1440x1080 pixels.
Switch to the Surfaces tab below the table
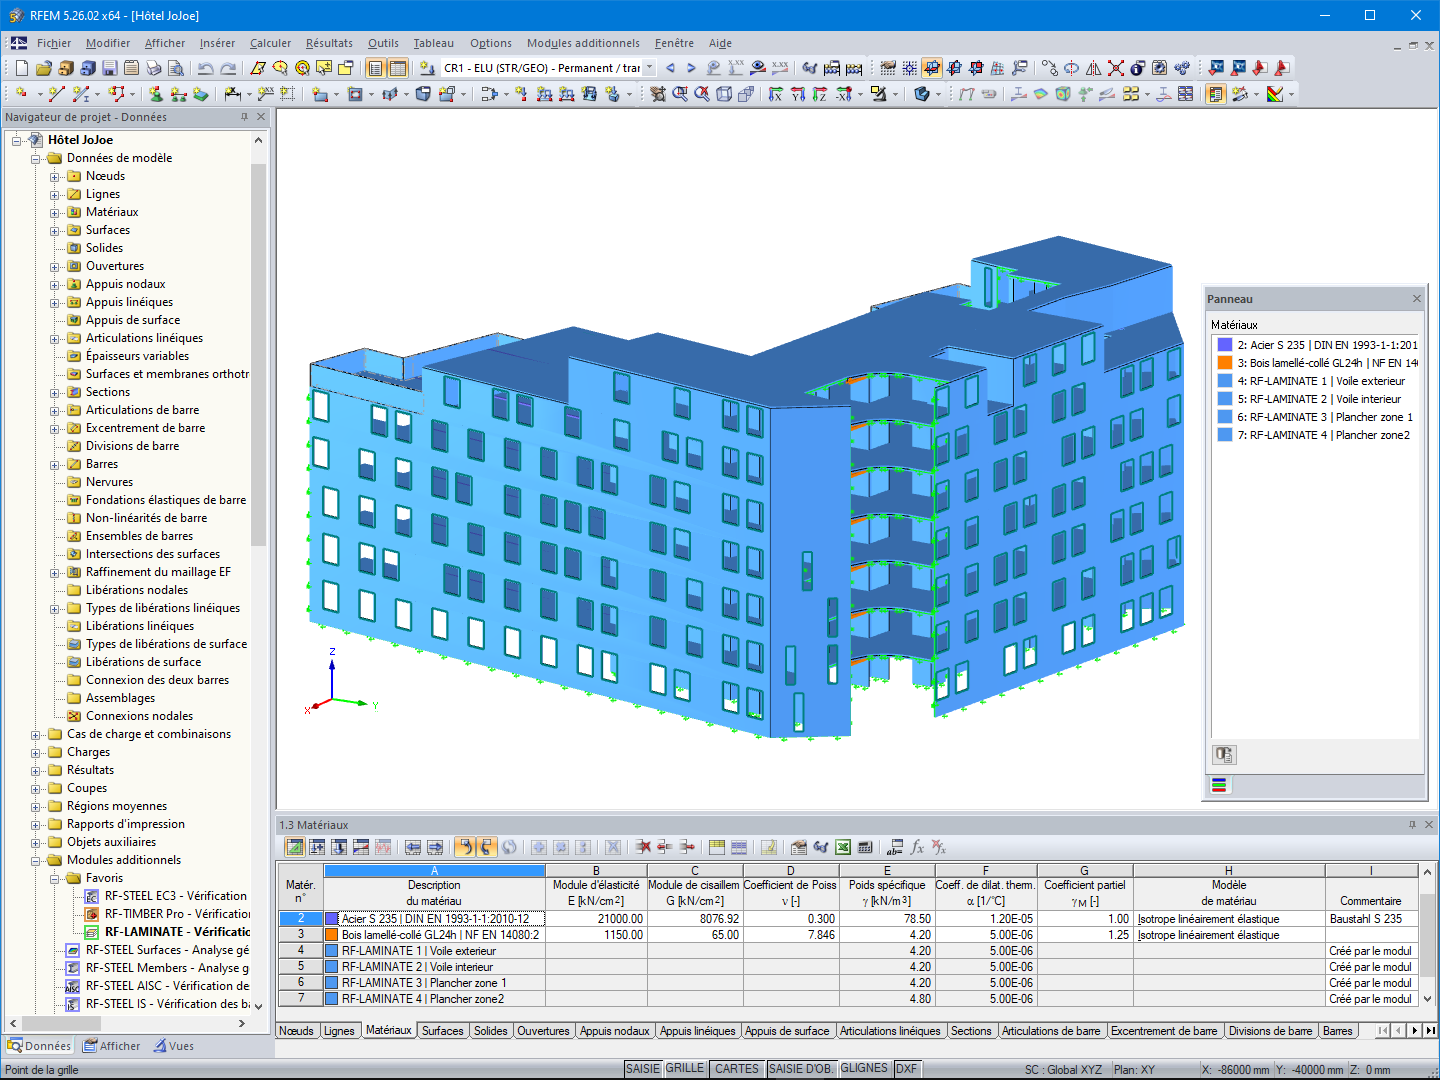pos(442,1030)
